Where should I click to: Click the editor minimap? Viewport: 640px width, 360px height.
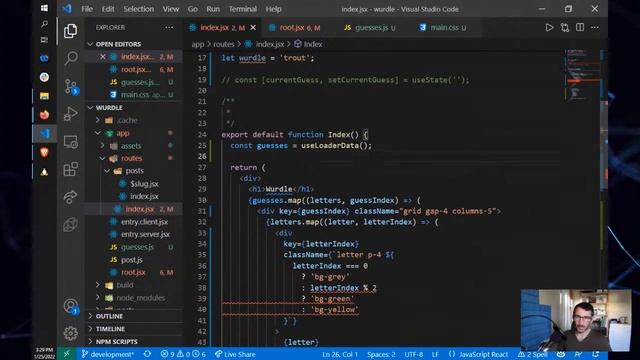pyautogui.click(x=582, y=75)
